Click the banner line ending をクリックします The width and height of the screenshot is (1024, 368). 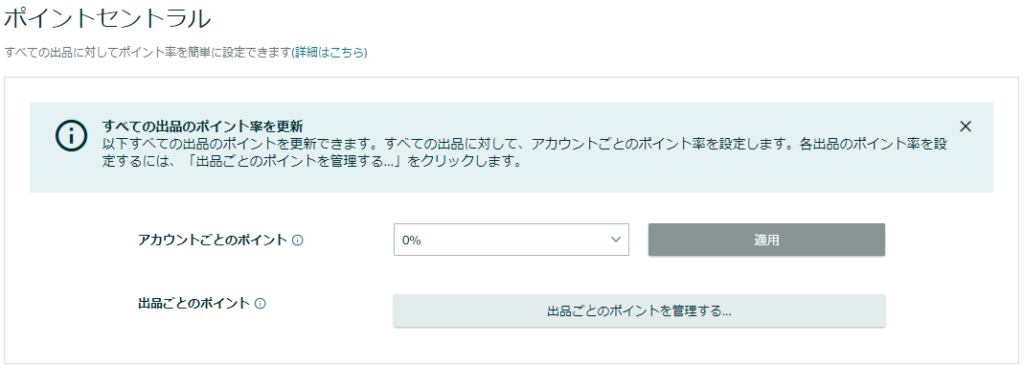click(x=312, y=162)
